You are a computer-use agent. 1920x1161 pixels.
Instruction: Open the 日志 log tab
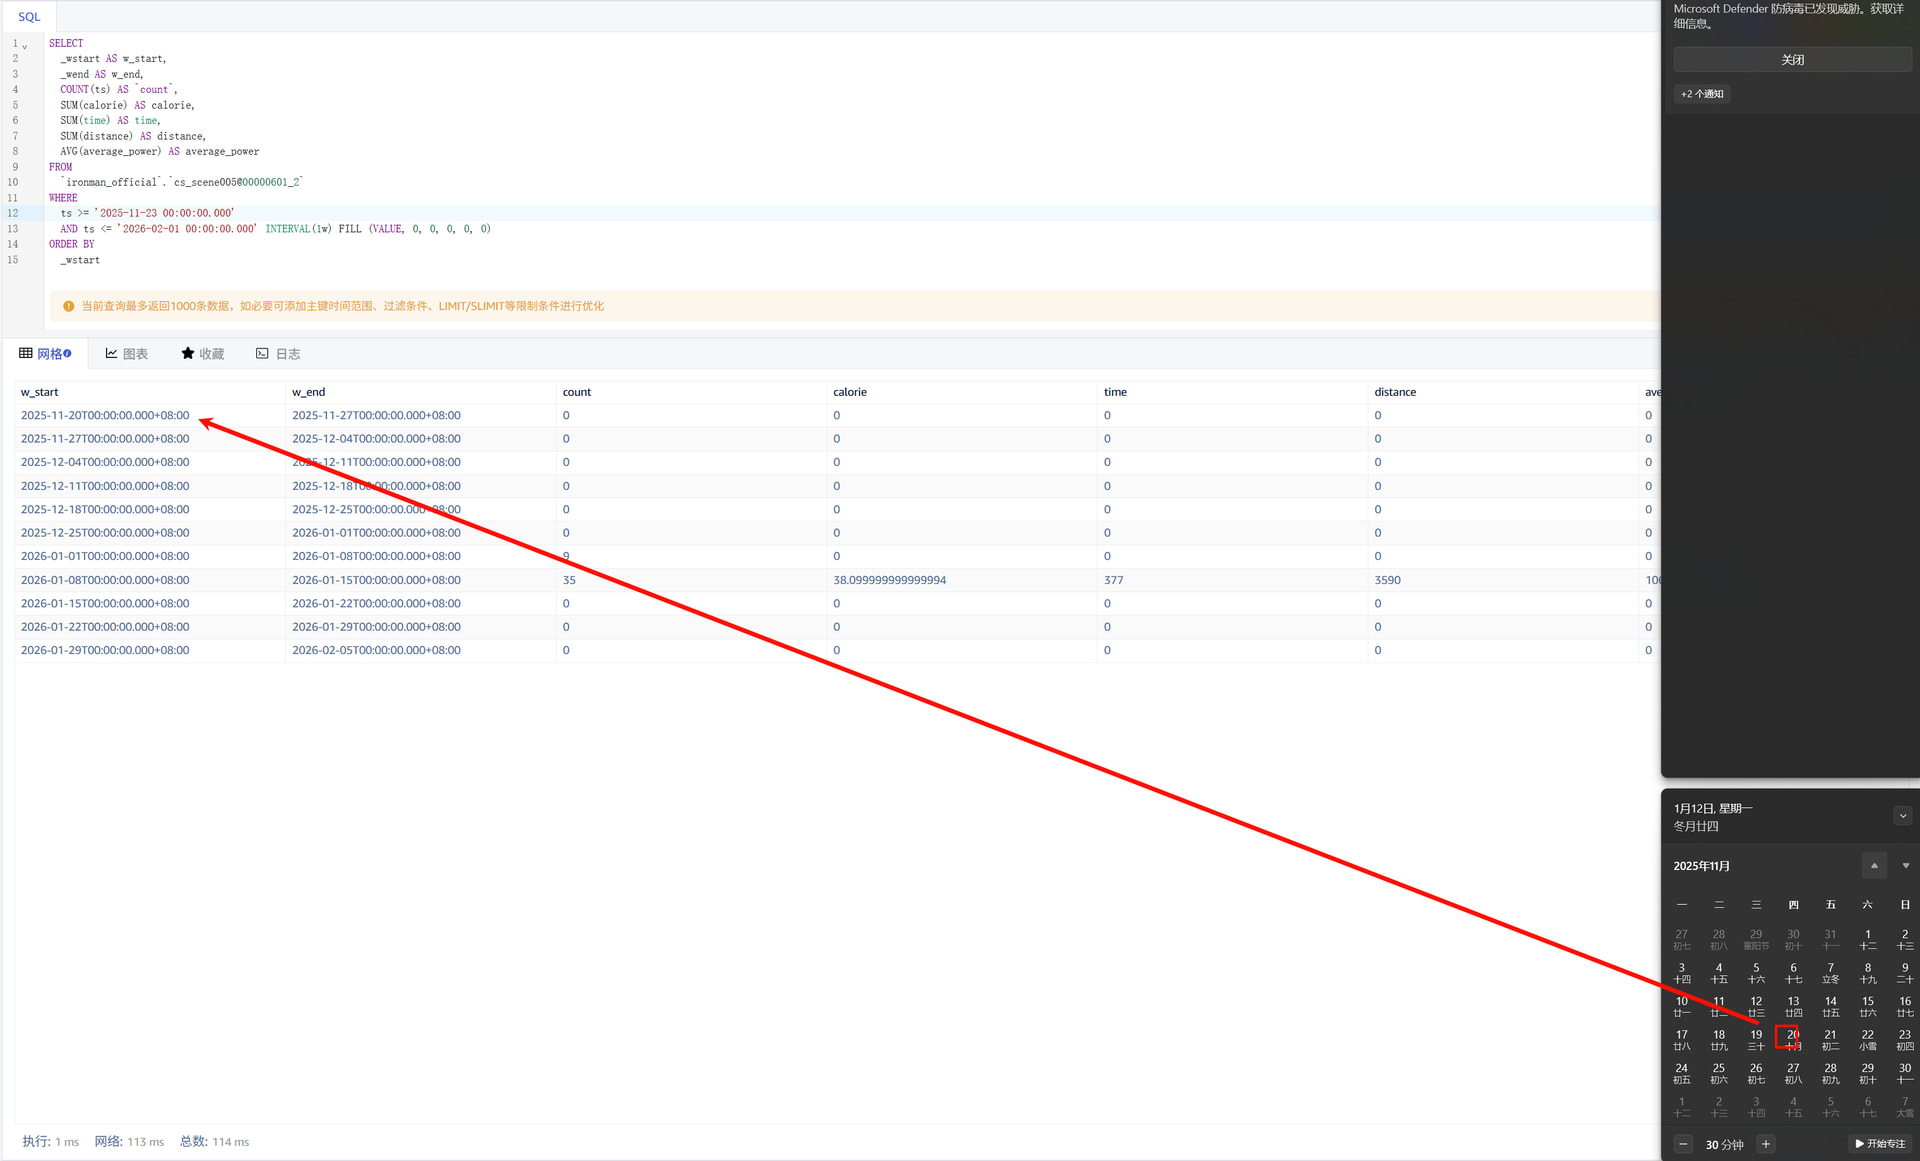(278, 354)
